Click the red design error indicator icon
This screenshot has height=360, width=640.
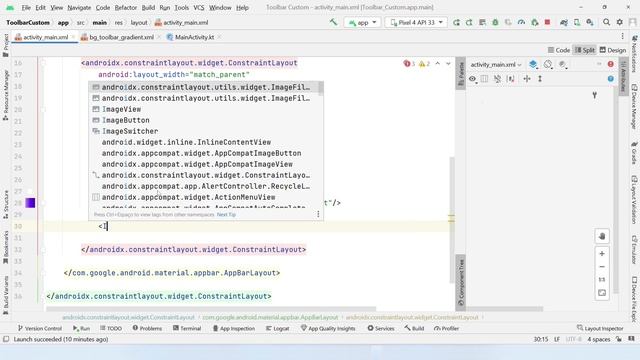click(x=611, y=64)
